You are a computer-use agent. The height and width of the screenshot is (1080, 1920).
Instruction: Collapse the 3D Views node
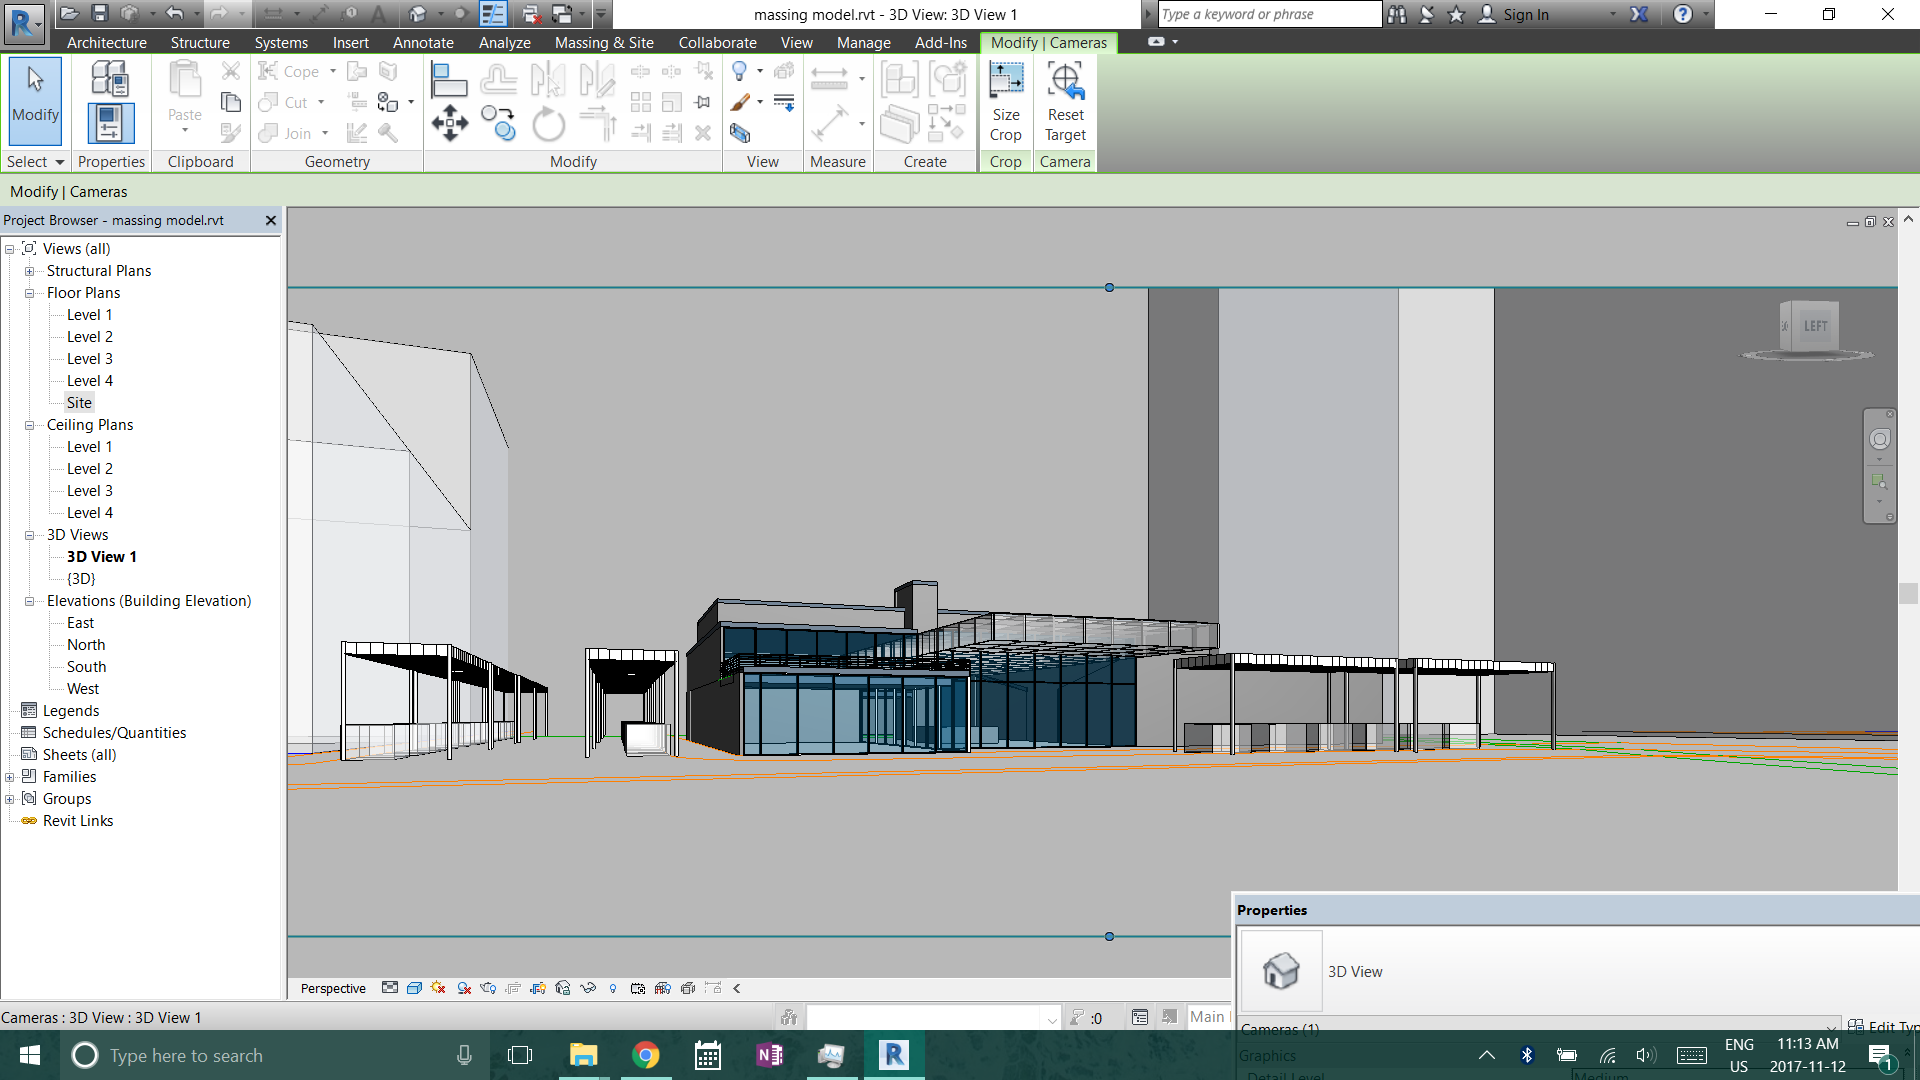click(x=30, y=535)
